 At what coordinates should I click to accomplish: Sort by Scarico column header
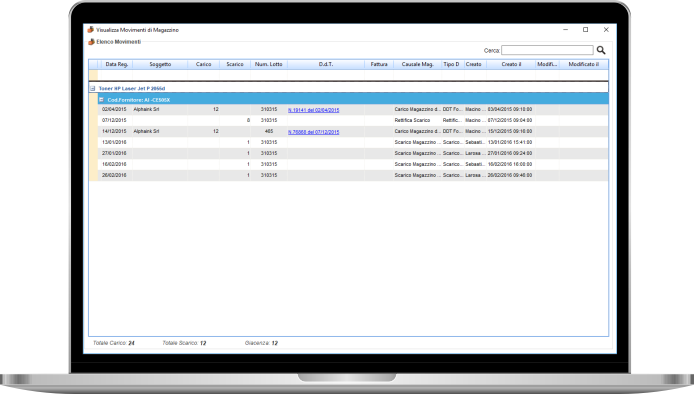click(235, 64)
